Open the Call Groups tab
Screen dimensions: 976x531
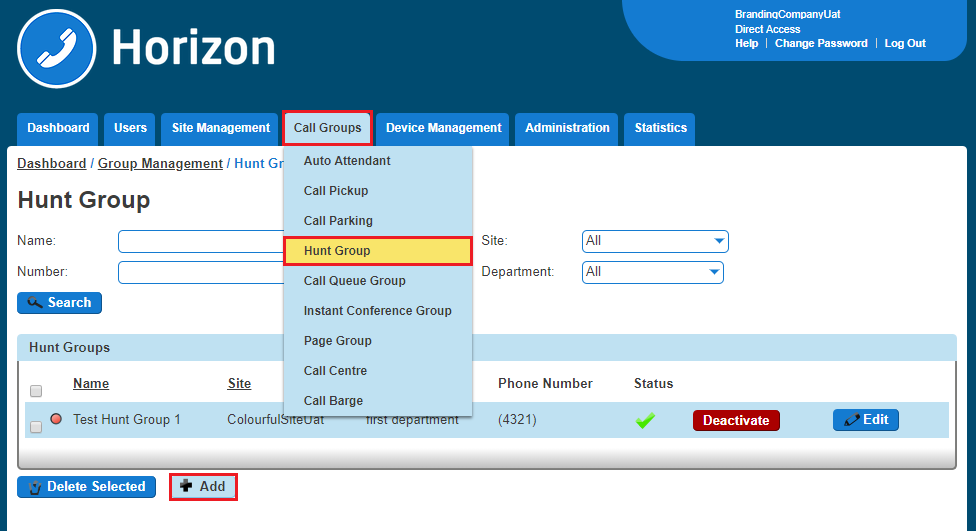(327, 128)
